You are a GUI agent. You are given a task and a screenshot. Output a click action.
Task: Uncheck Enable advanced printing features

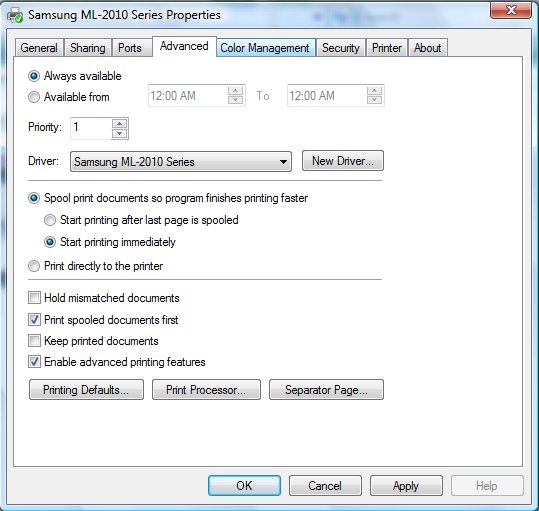click(x=117, y=362)
